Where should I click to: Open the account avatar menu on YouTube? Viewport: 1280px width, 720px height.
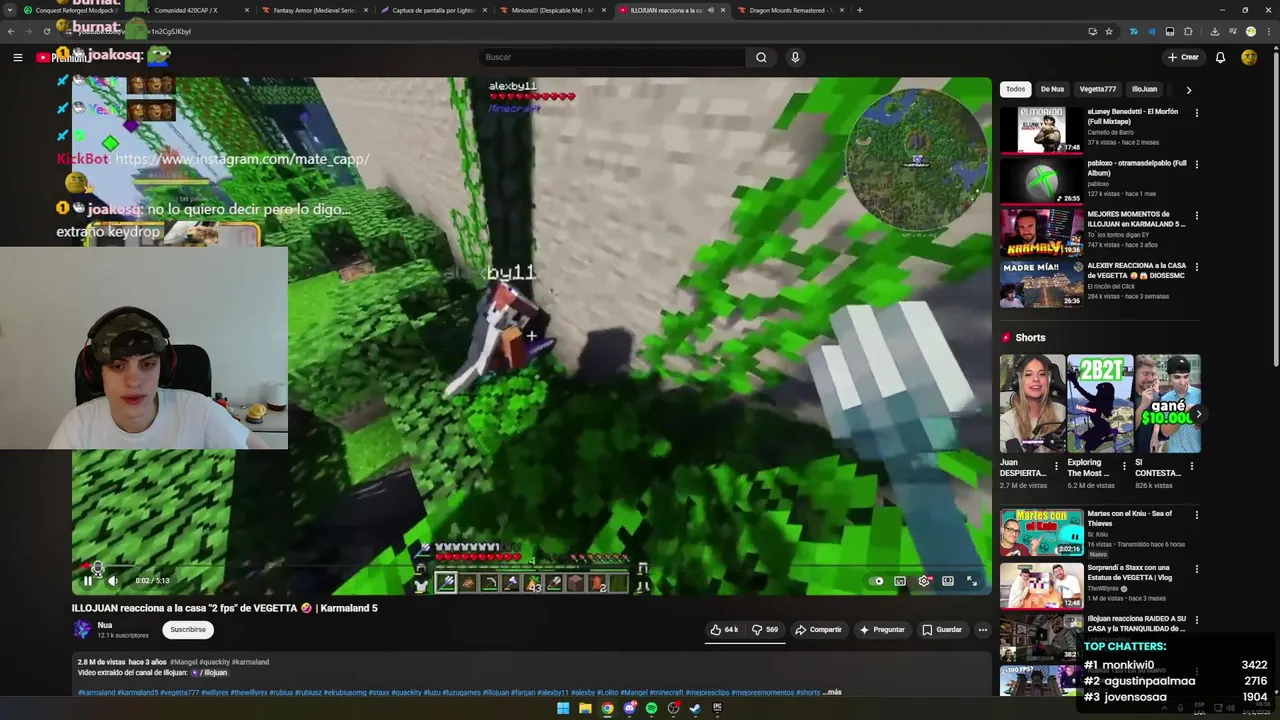coord(1249,57)
